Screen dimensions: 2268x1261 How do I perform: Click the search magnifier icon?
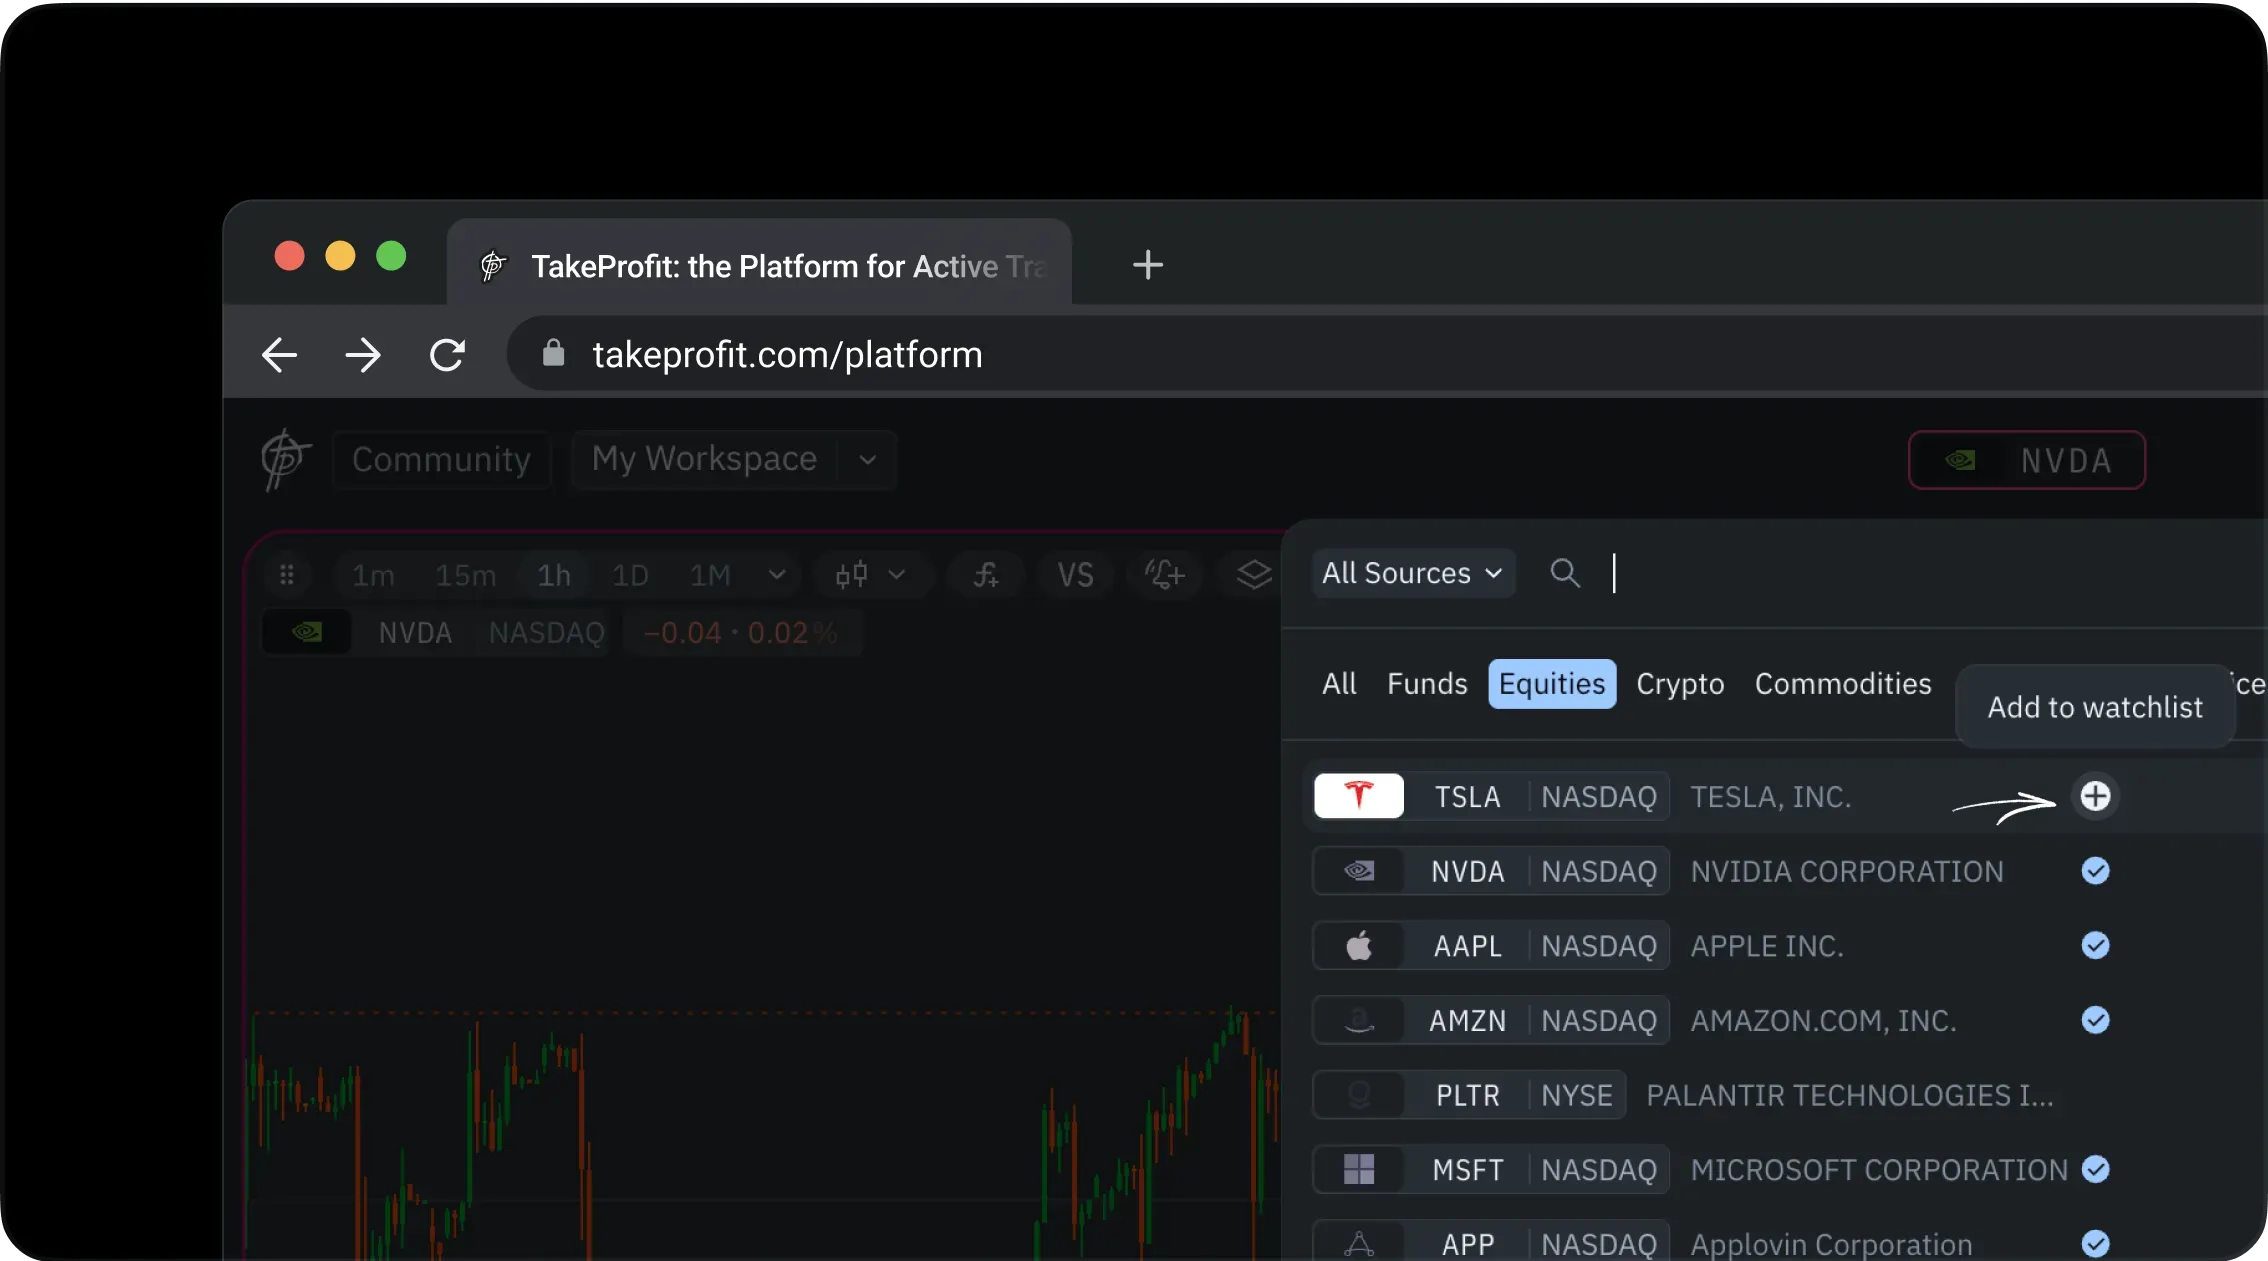pos(1564,573)
